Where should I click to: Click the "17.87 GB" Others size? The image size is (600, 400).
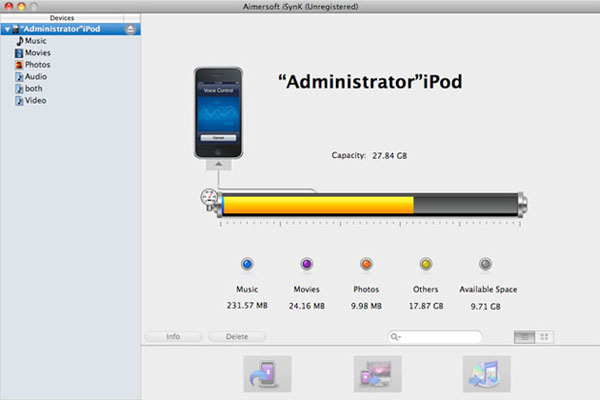426,306
